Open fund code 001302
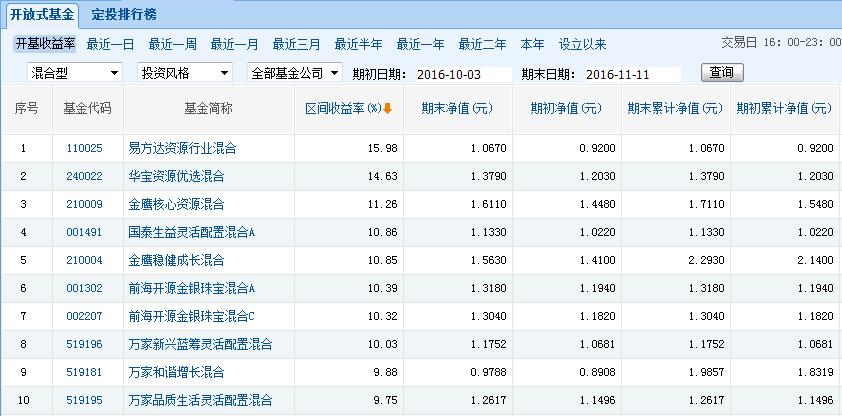This screenshot has width=842, height=416. (84, 289)
